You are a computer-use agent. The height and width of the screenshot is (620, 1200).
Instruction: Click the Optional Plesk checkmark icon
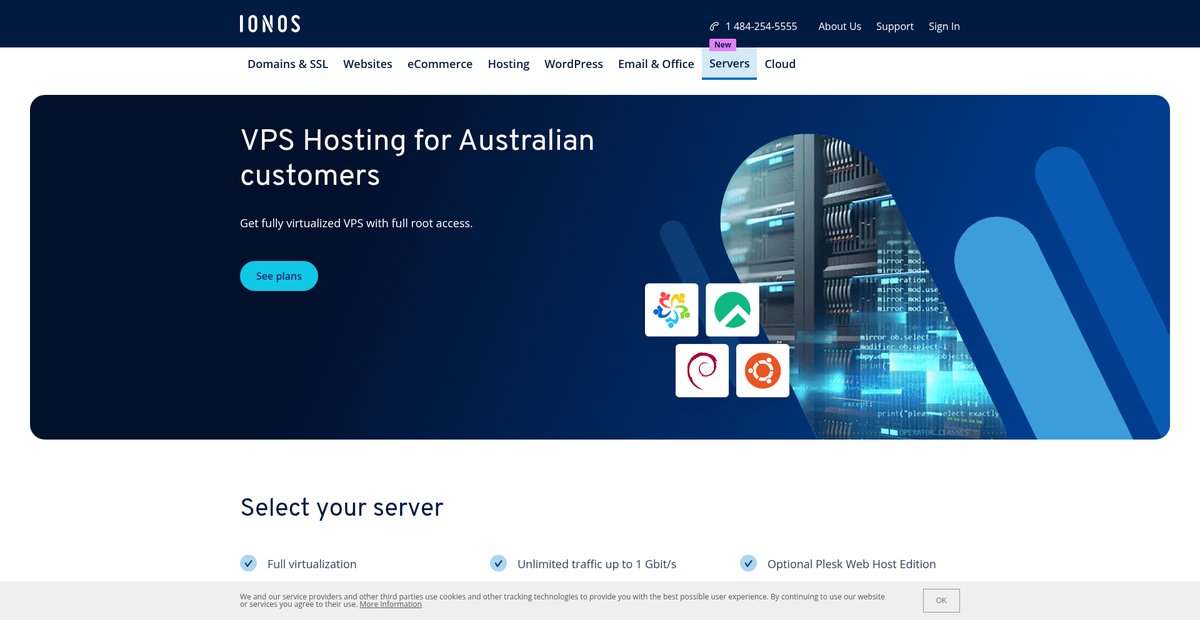point(748,563)
